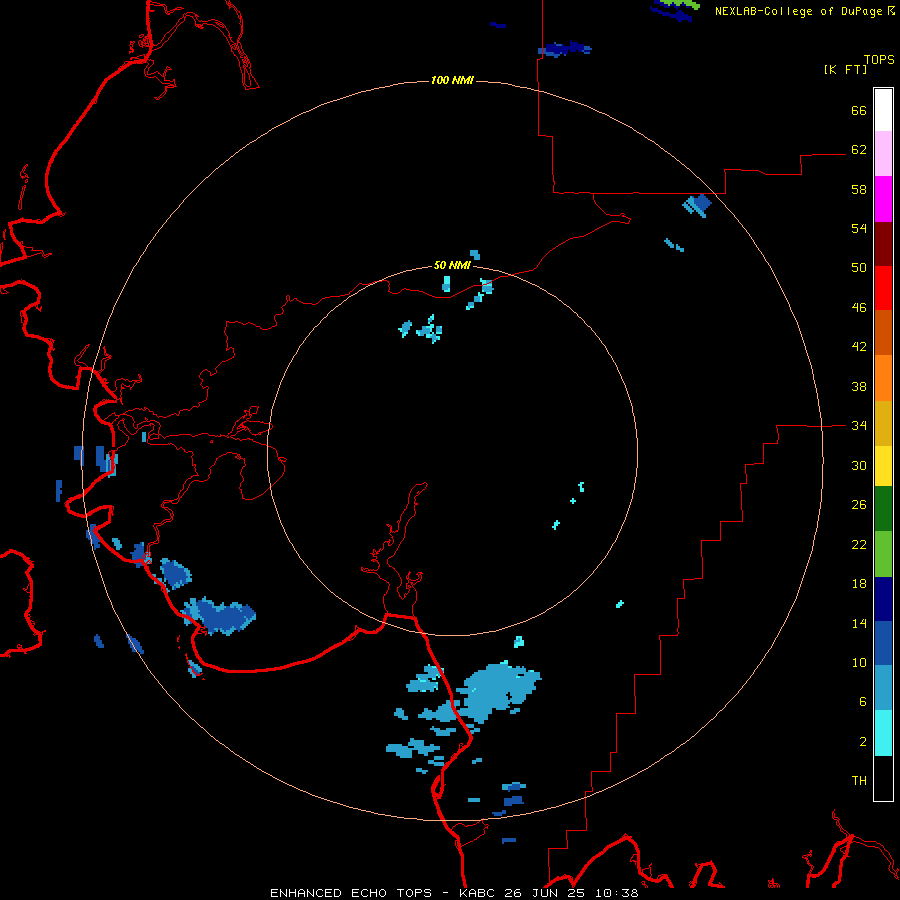900x900 pixels.
Task: Click the 22 value on the legend
Action: coord(859,544)
